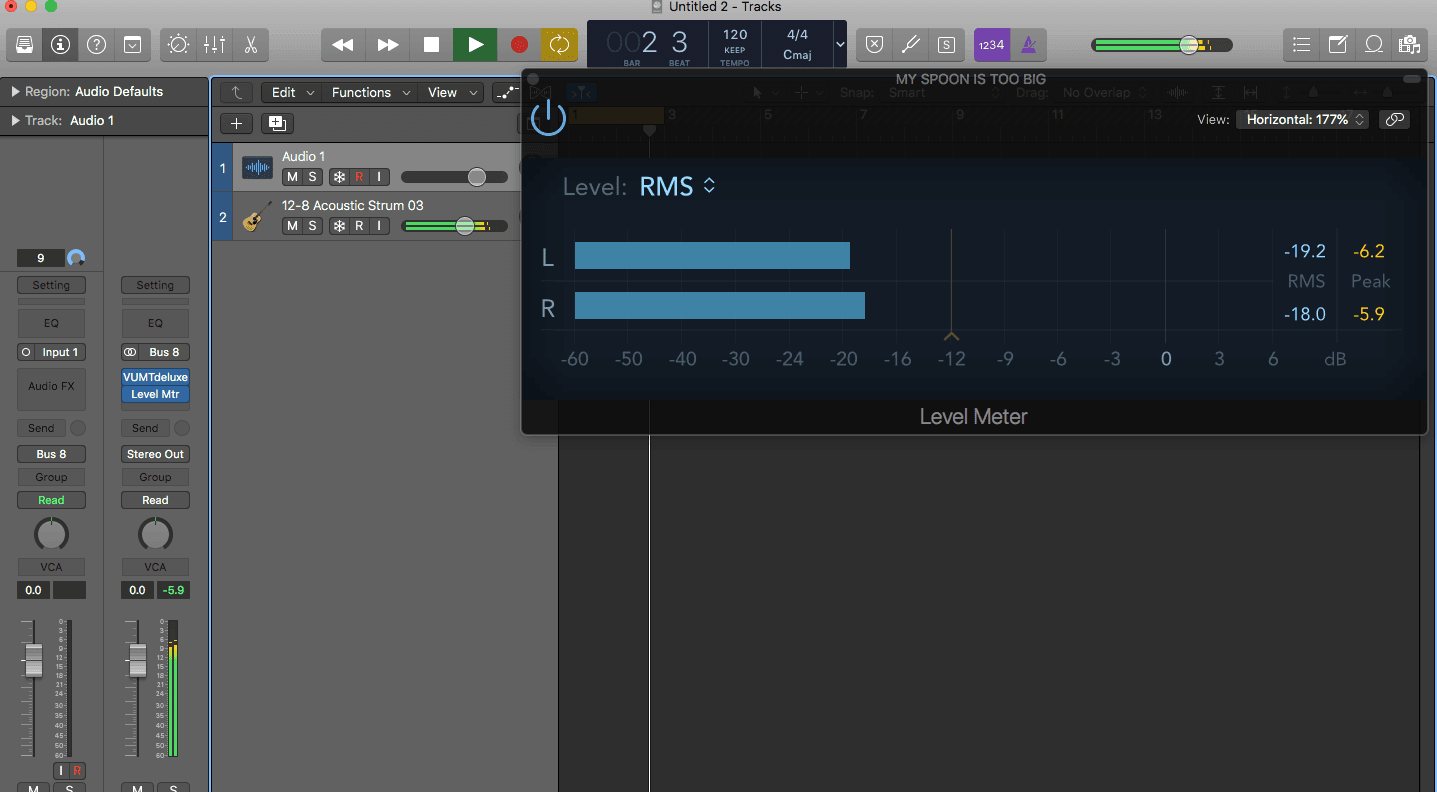1437x792 pixels.
Task: Open the Edit menu in Tracks area
Action: (292, 92)
